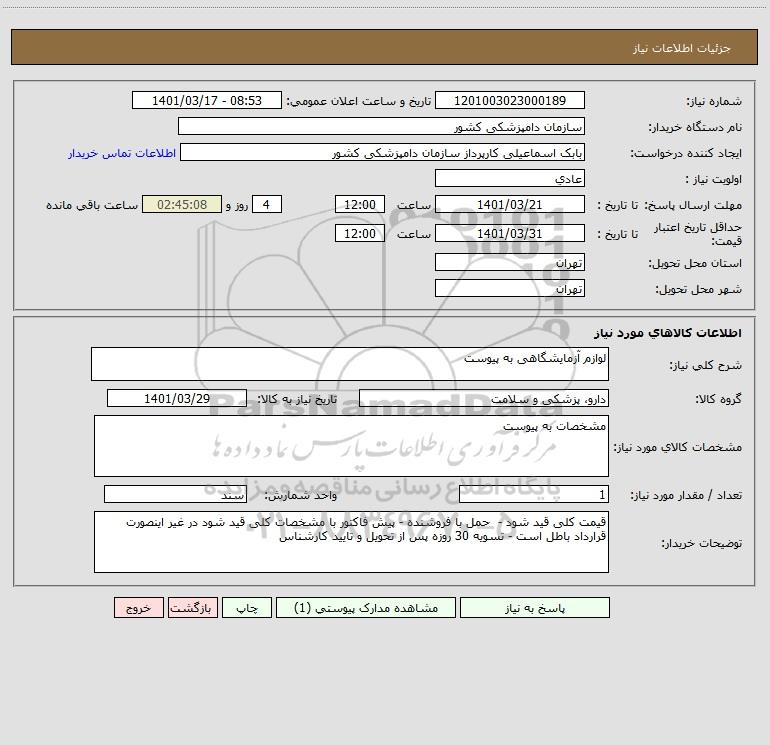770x745 pixels.
Task: Click the price validity time 12:00 field
Action: coord(359,233)
